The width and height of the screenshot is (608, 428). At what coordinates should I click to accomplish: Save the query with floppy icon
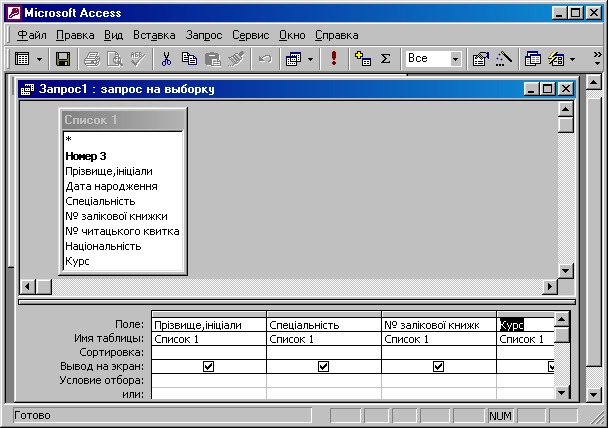(x=63, y=59)
